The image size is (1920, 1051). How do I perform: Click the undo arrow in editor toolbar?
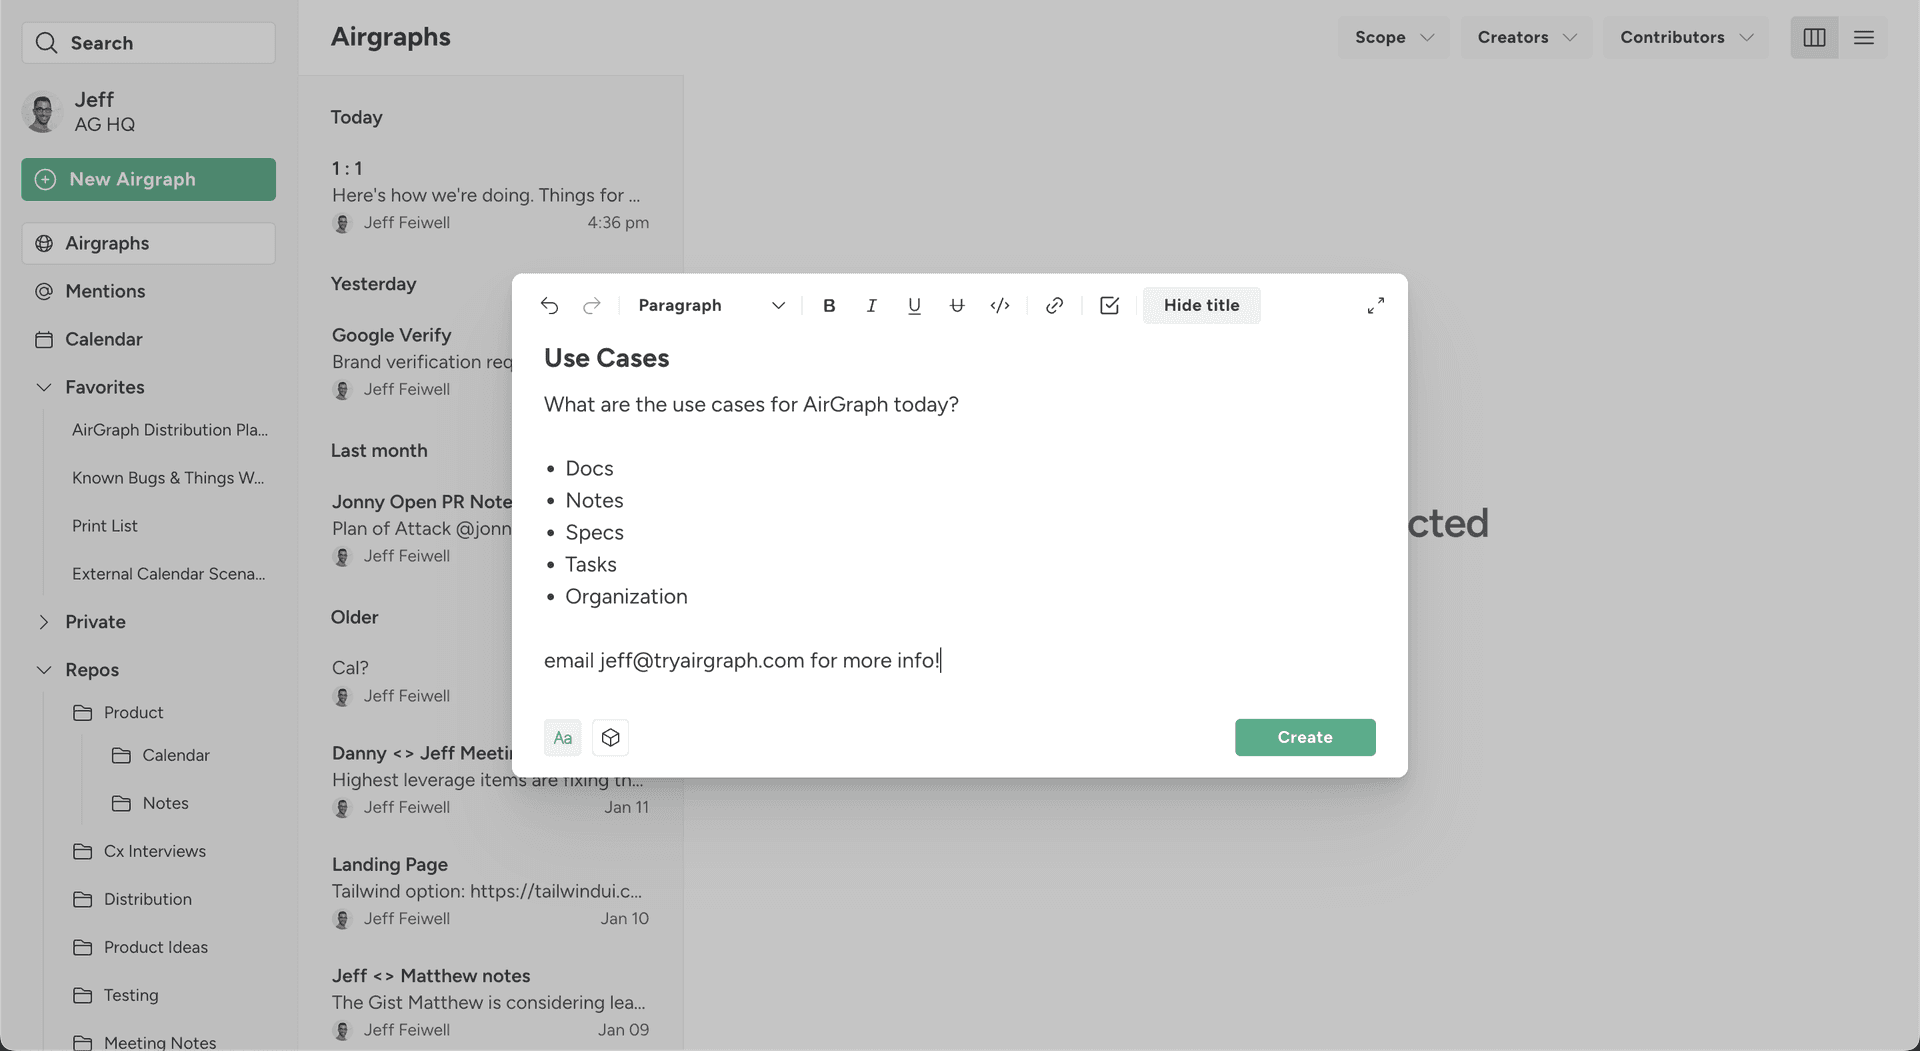(549, 305)
